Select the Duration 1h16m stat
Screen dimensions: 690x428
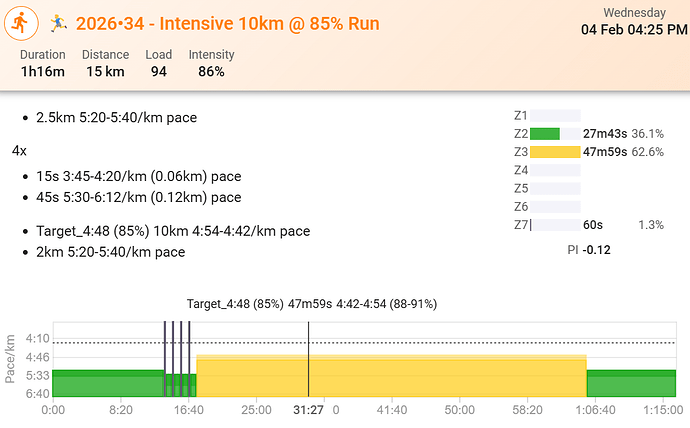[x=43, y=63]
